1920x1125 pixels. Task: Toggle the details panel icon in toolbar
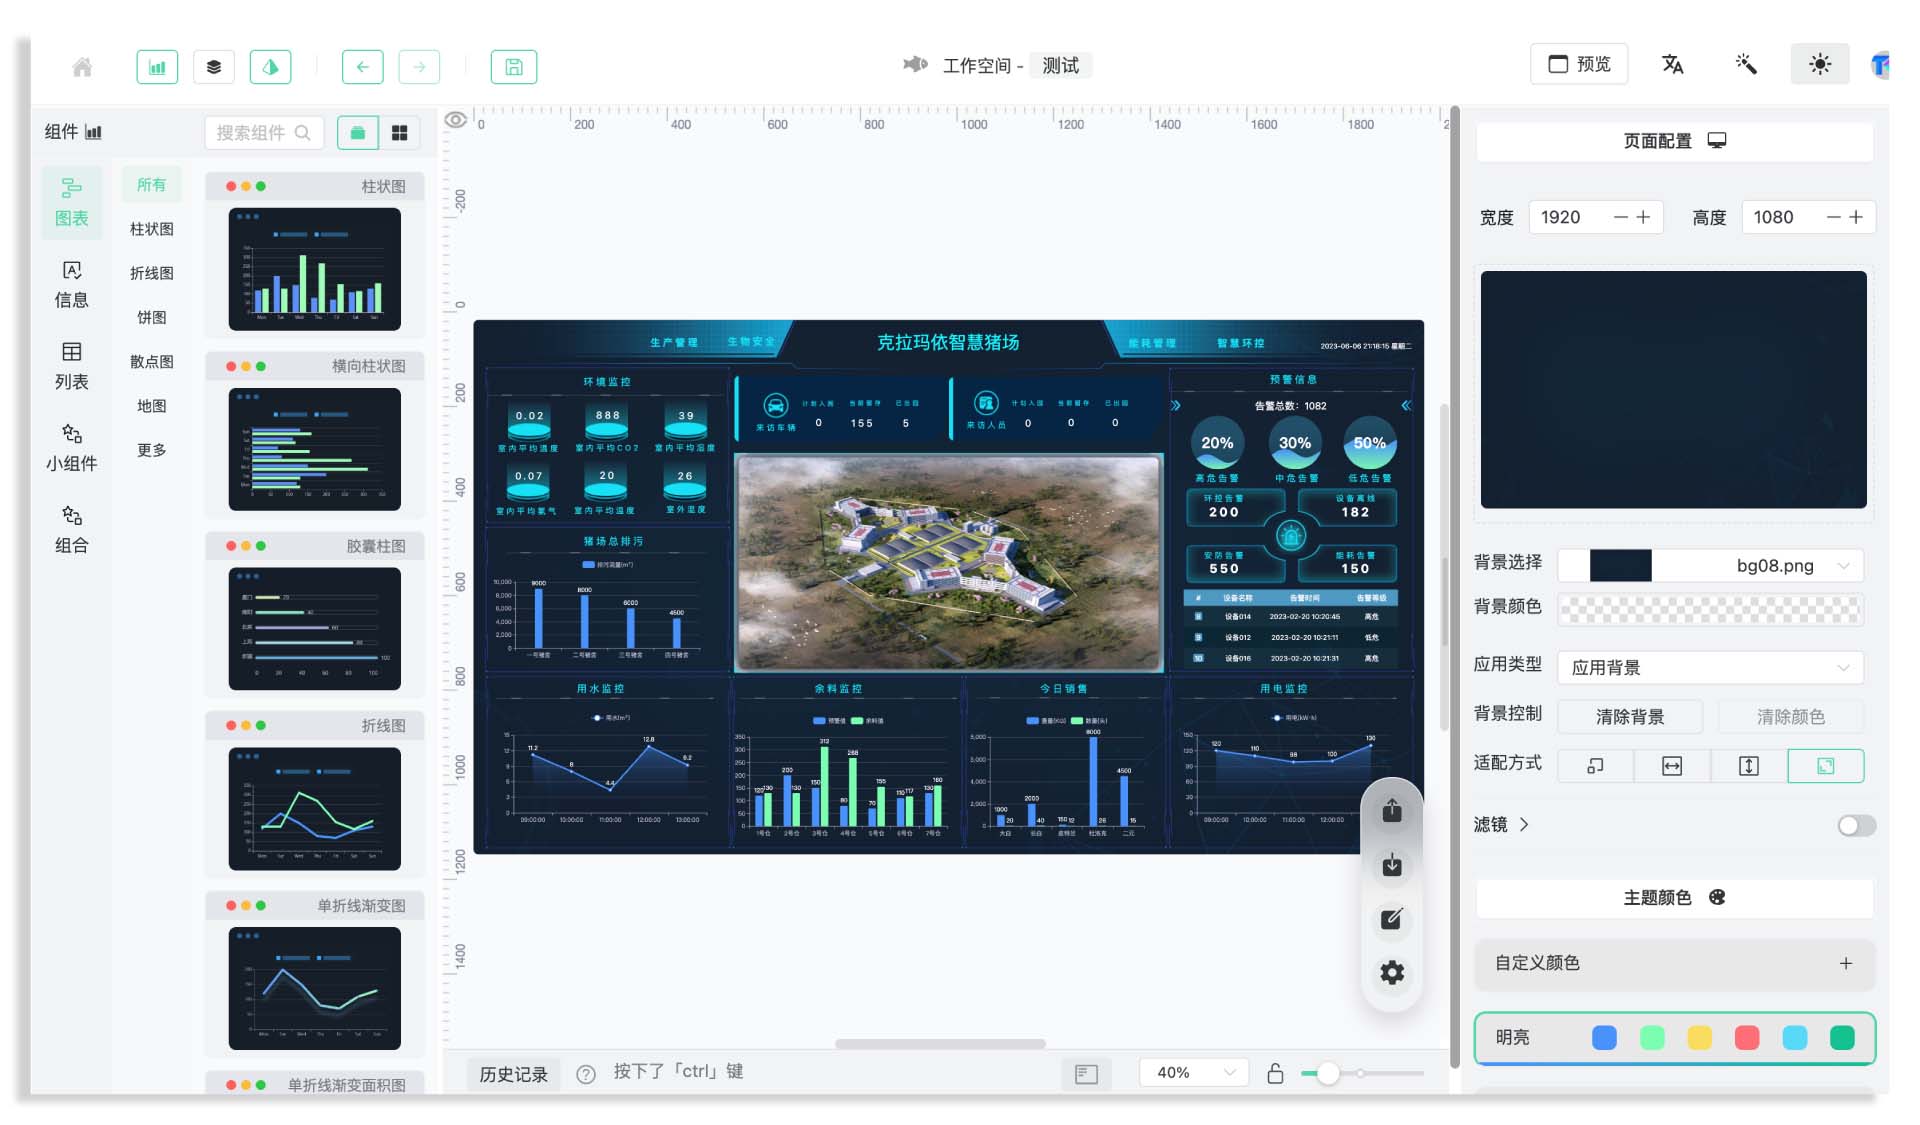(270, 66)
